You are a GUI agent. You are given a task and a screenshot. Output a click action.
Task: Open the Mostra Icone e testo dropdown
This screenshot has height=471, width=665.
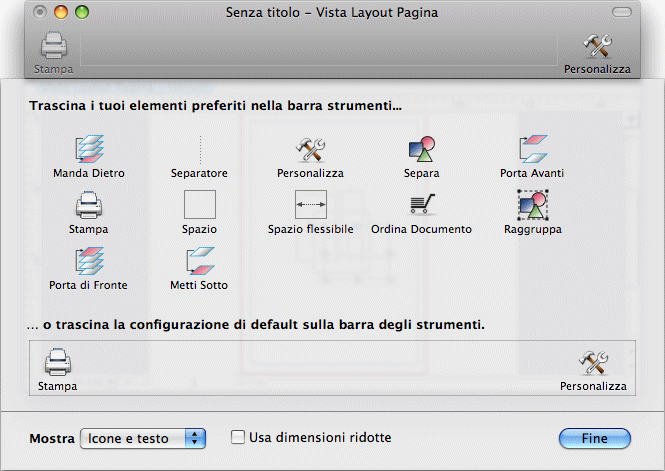point(143,438)
